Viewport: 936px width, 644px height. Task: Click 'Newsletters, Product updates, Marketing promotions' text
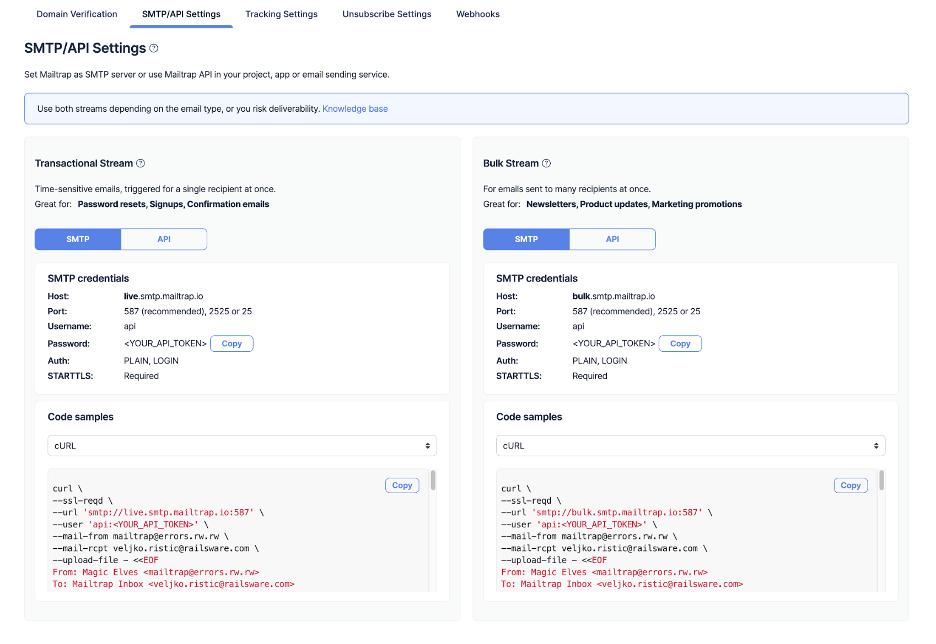coord(634,204)
